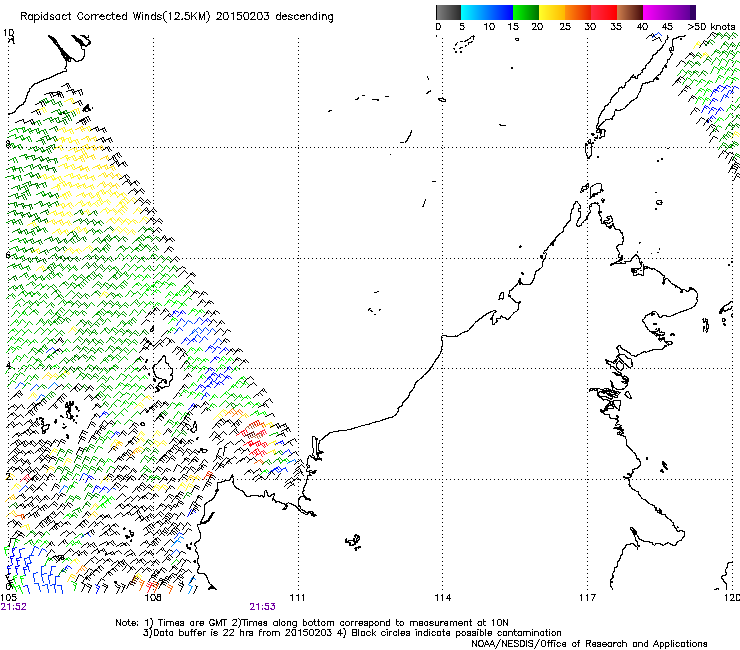Click the purple time stamp '21:53'
This screenshot has height=650, width=740.
[x=262, y=607]
